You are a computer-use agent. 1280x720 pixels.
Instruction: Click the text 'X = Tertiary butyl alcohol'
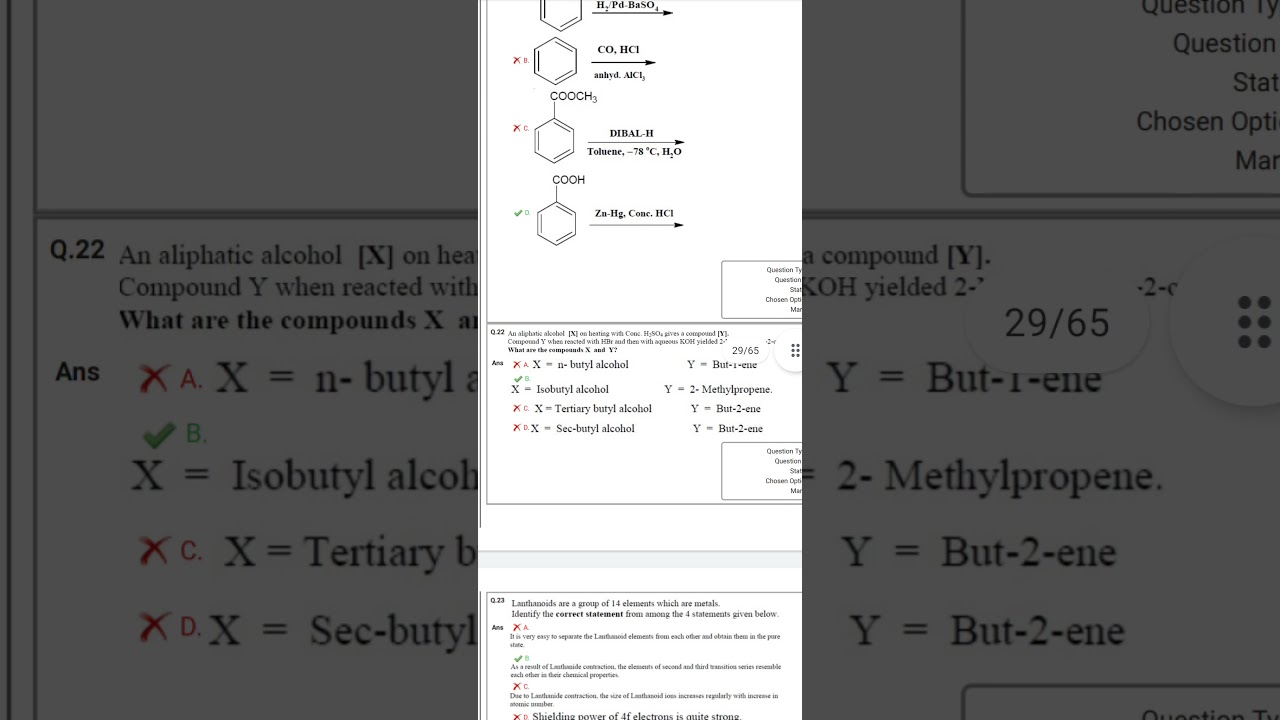(593, 408)
